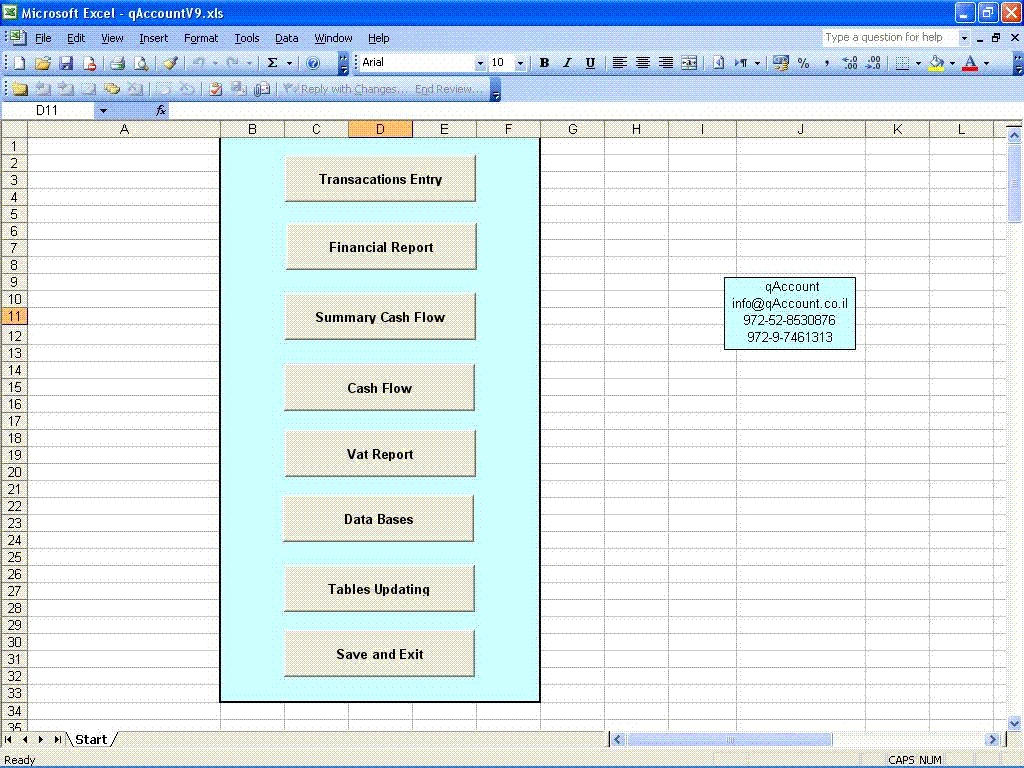Toggle Italic formatting
Image resolution: width=1024 pixels, height=768 pixels.
[567, 63]
